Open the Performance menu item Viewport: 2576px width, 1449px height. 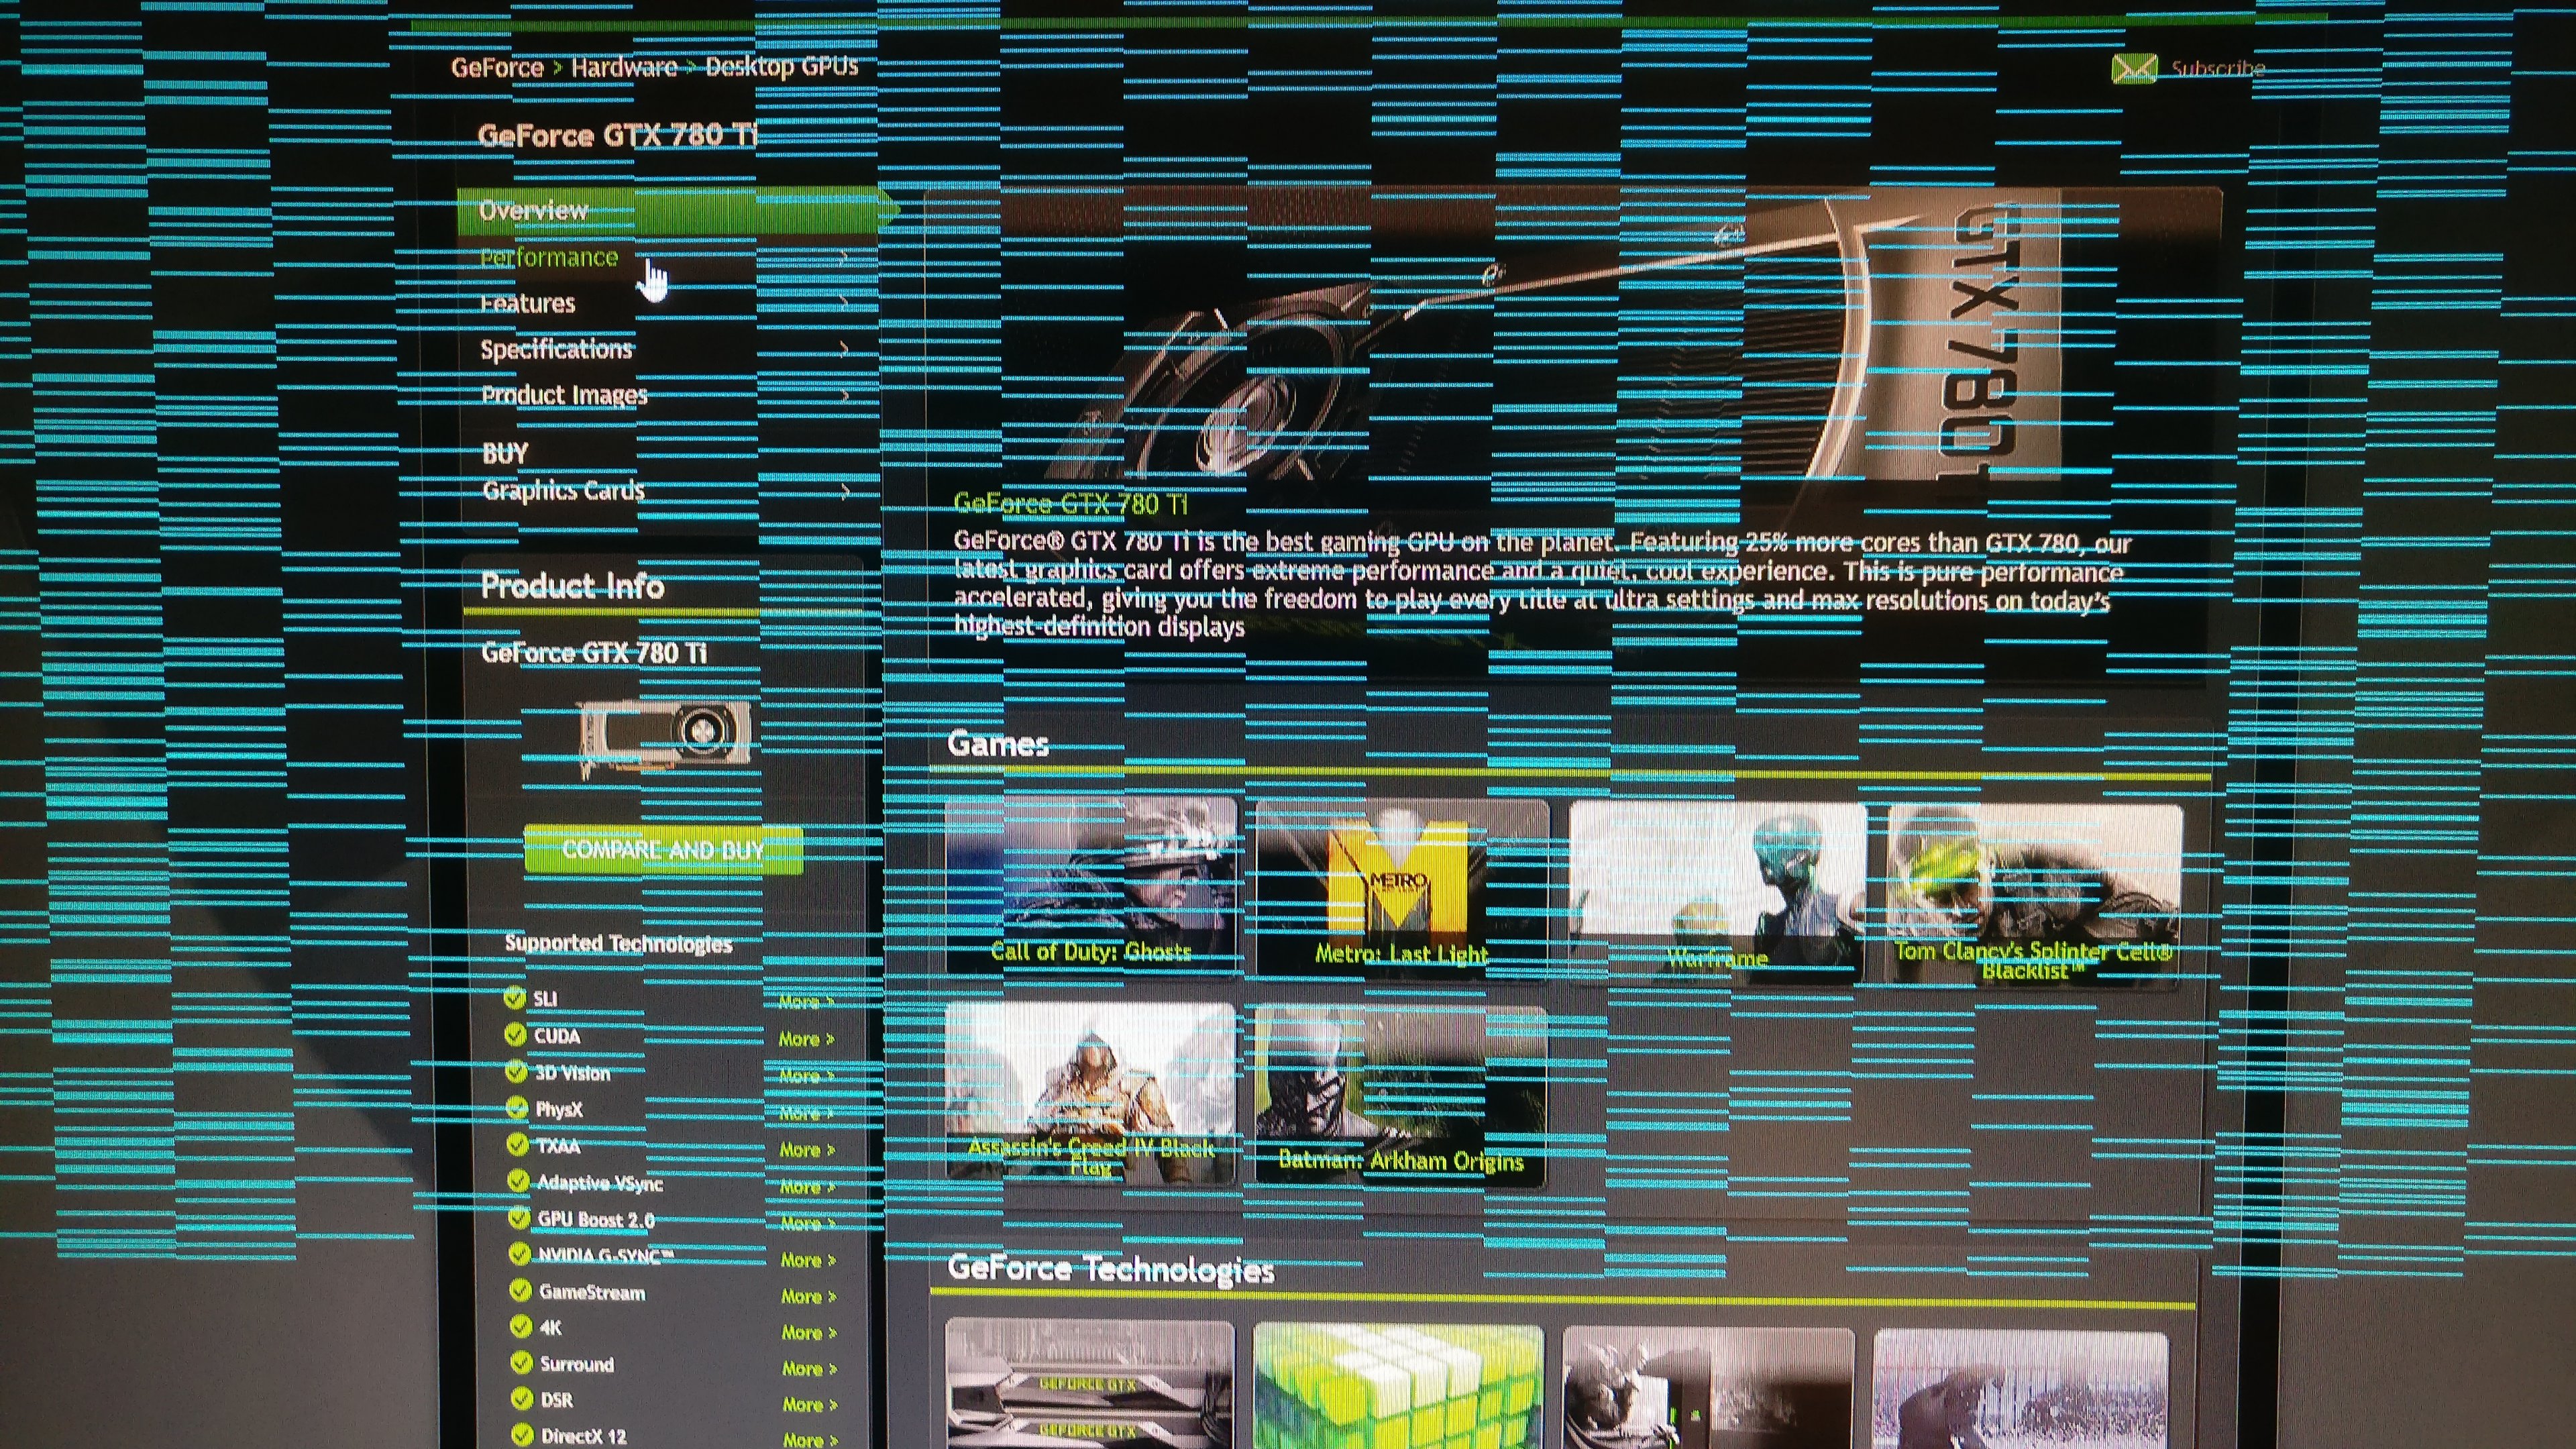click(x=549, y=258)
